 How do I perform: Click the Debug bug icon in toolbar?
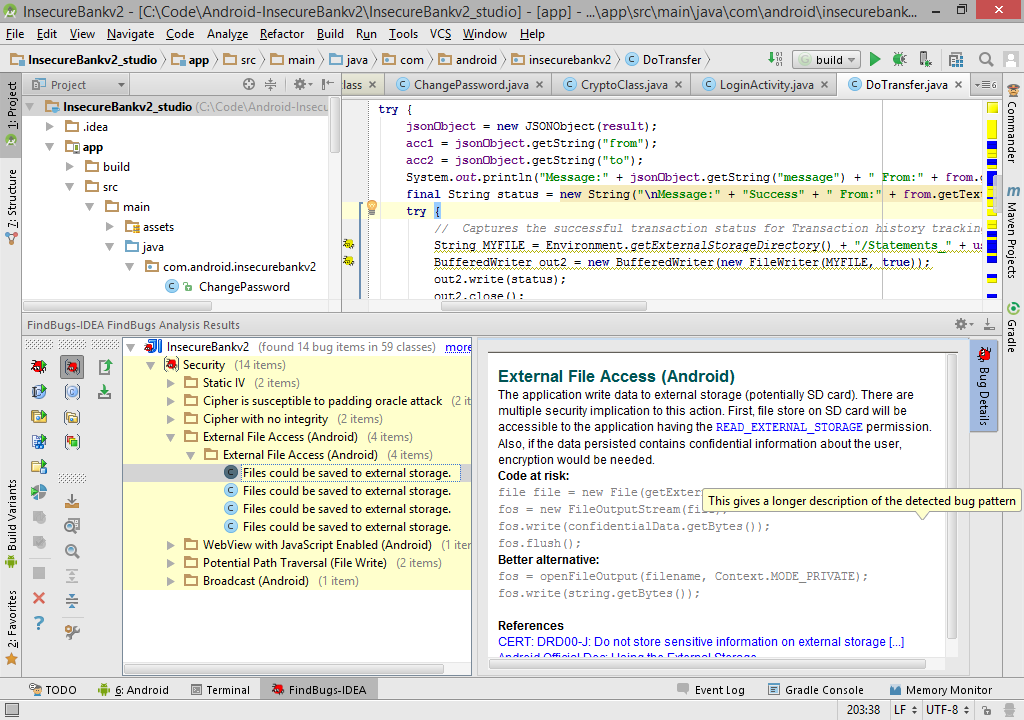coord(899,60)
